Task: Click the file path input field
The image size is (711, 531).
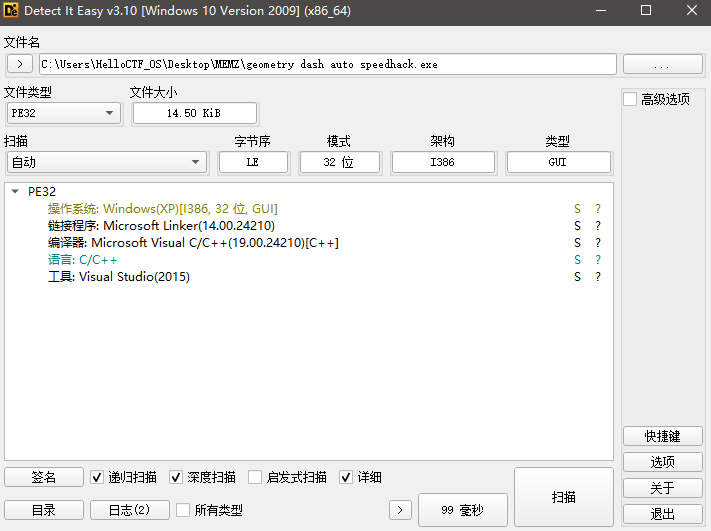Action: 327,64
